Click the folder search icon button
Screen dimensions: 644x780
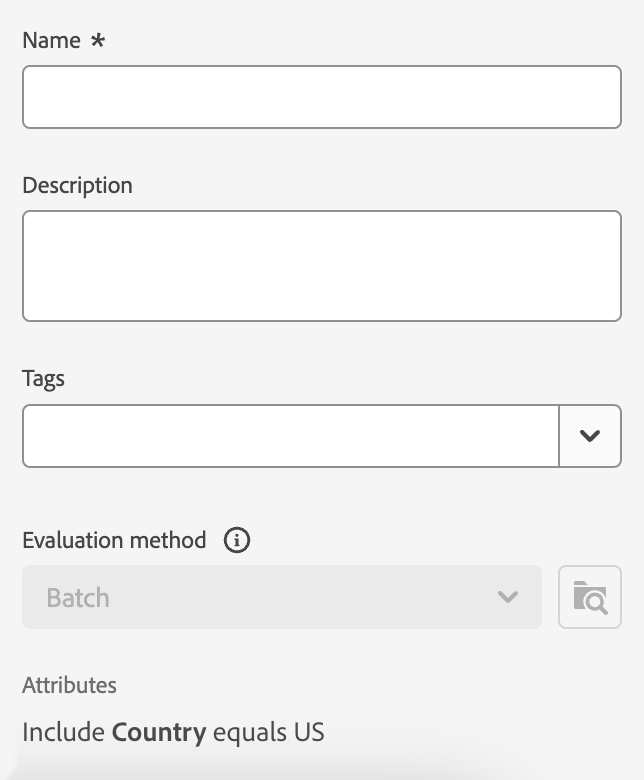click(x=590, y=598)
